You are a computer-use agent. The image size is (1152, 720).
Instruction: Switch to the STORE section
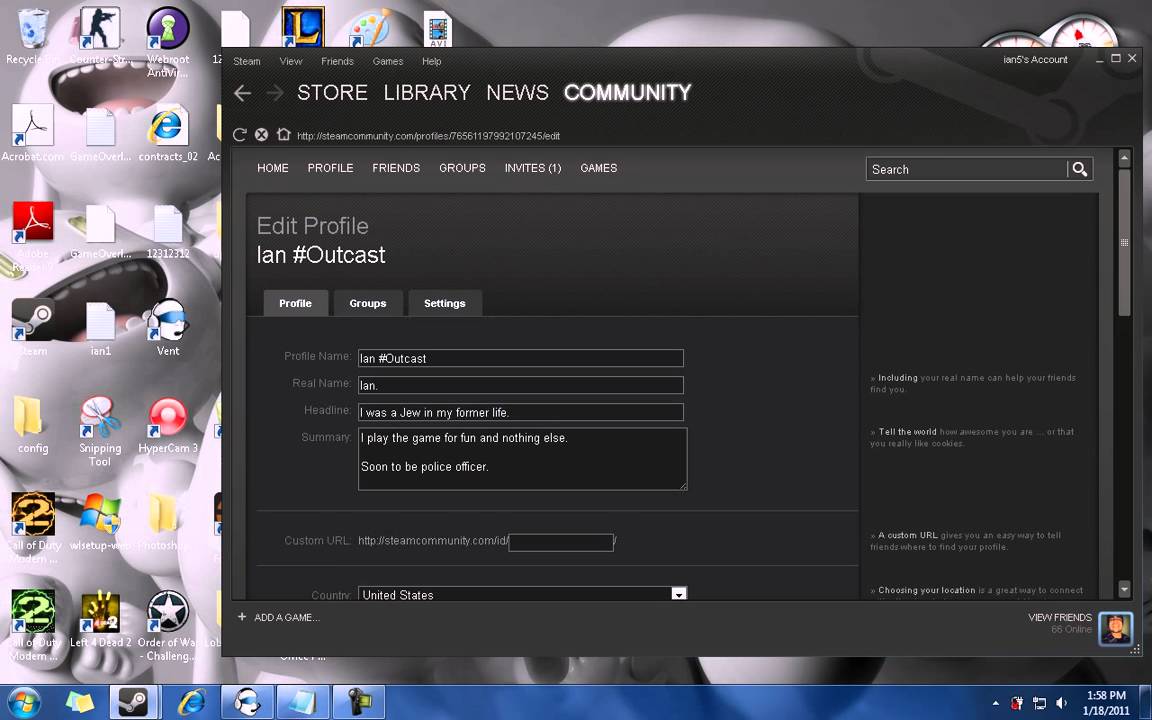332,93
